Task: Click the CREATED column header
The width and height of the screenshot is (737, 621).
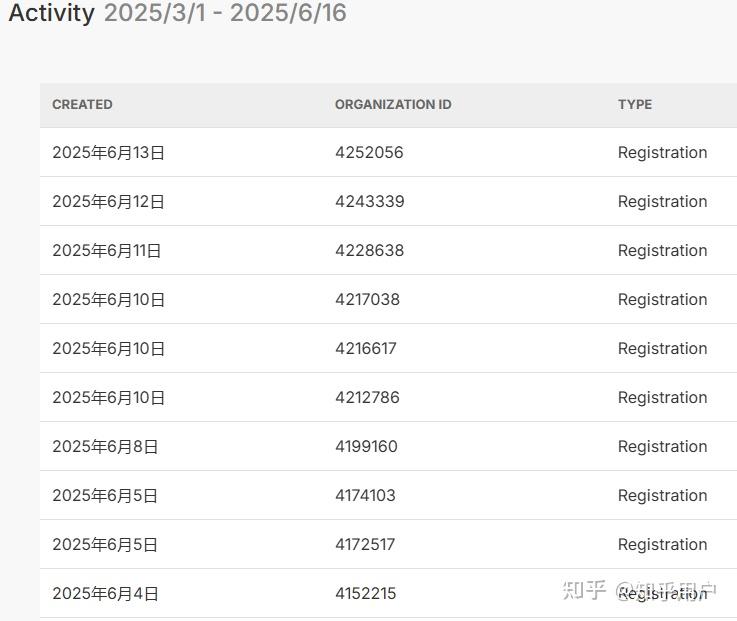Action: pyautogui.click(x=82, y=104)
